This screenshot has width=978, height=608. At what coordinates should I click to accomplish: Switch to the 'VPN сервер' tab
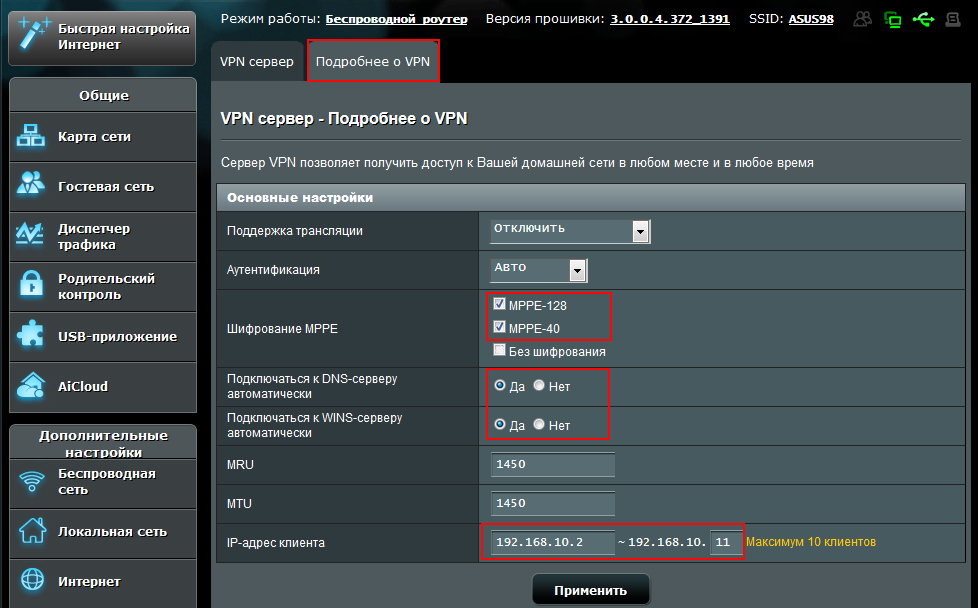(x=257, y=61)
